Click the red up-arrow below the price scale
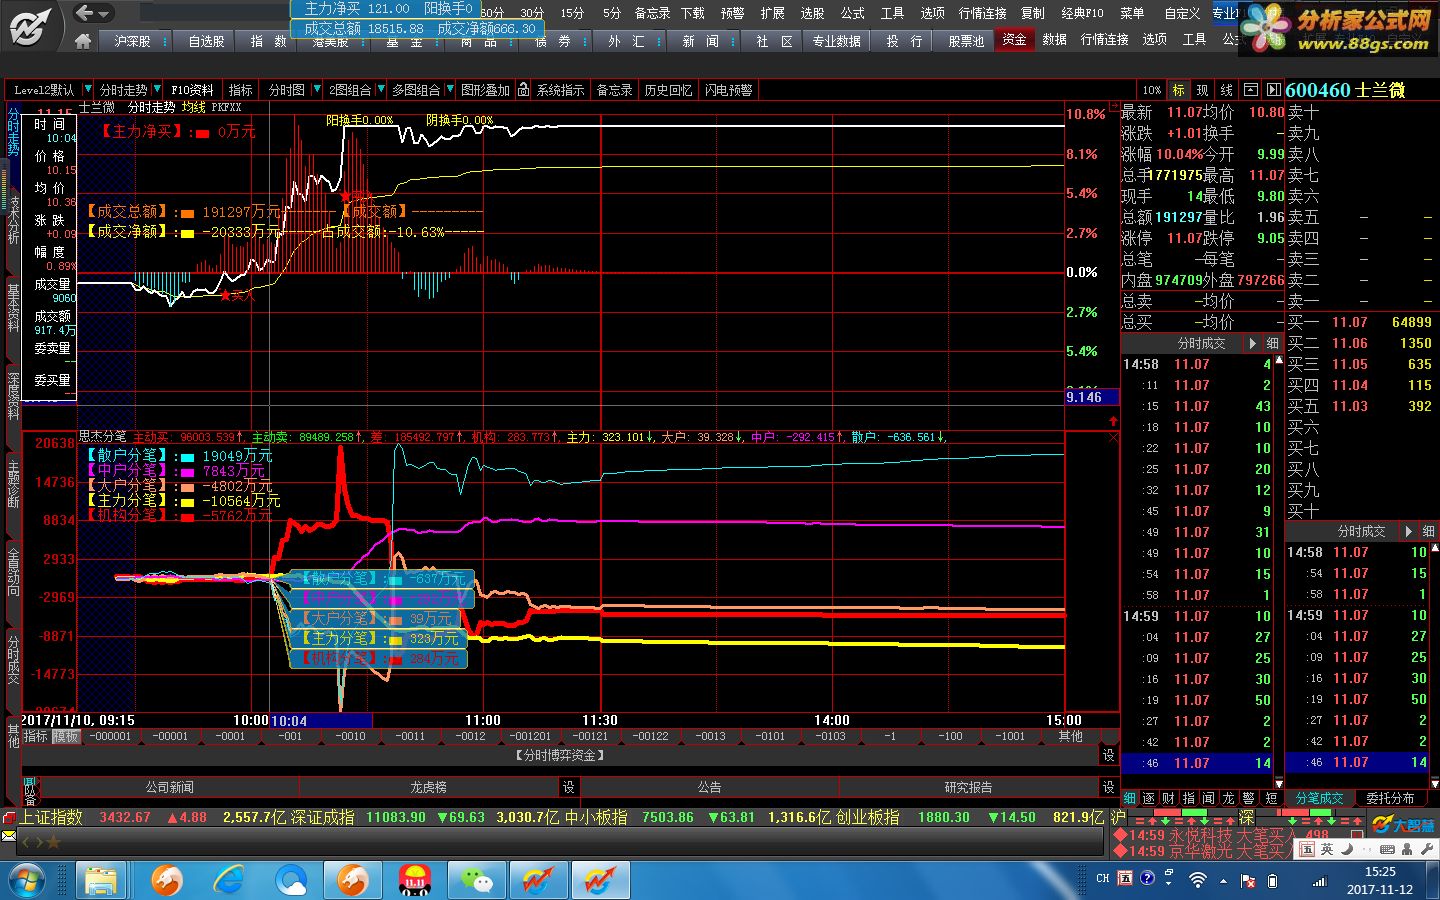 coord(1113,421)
